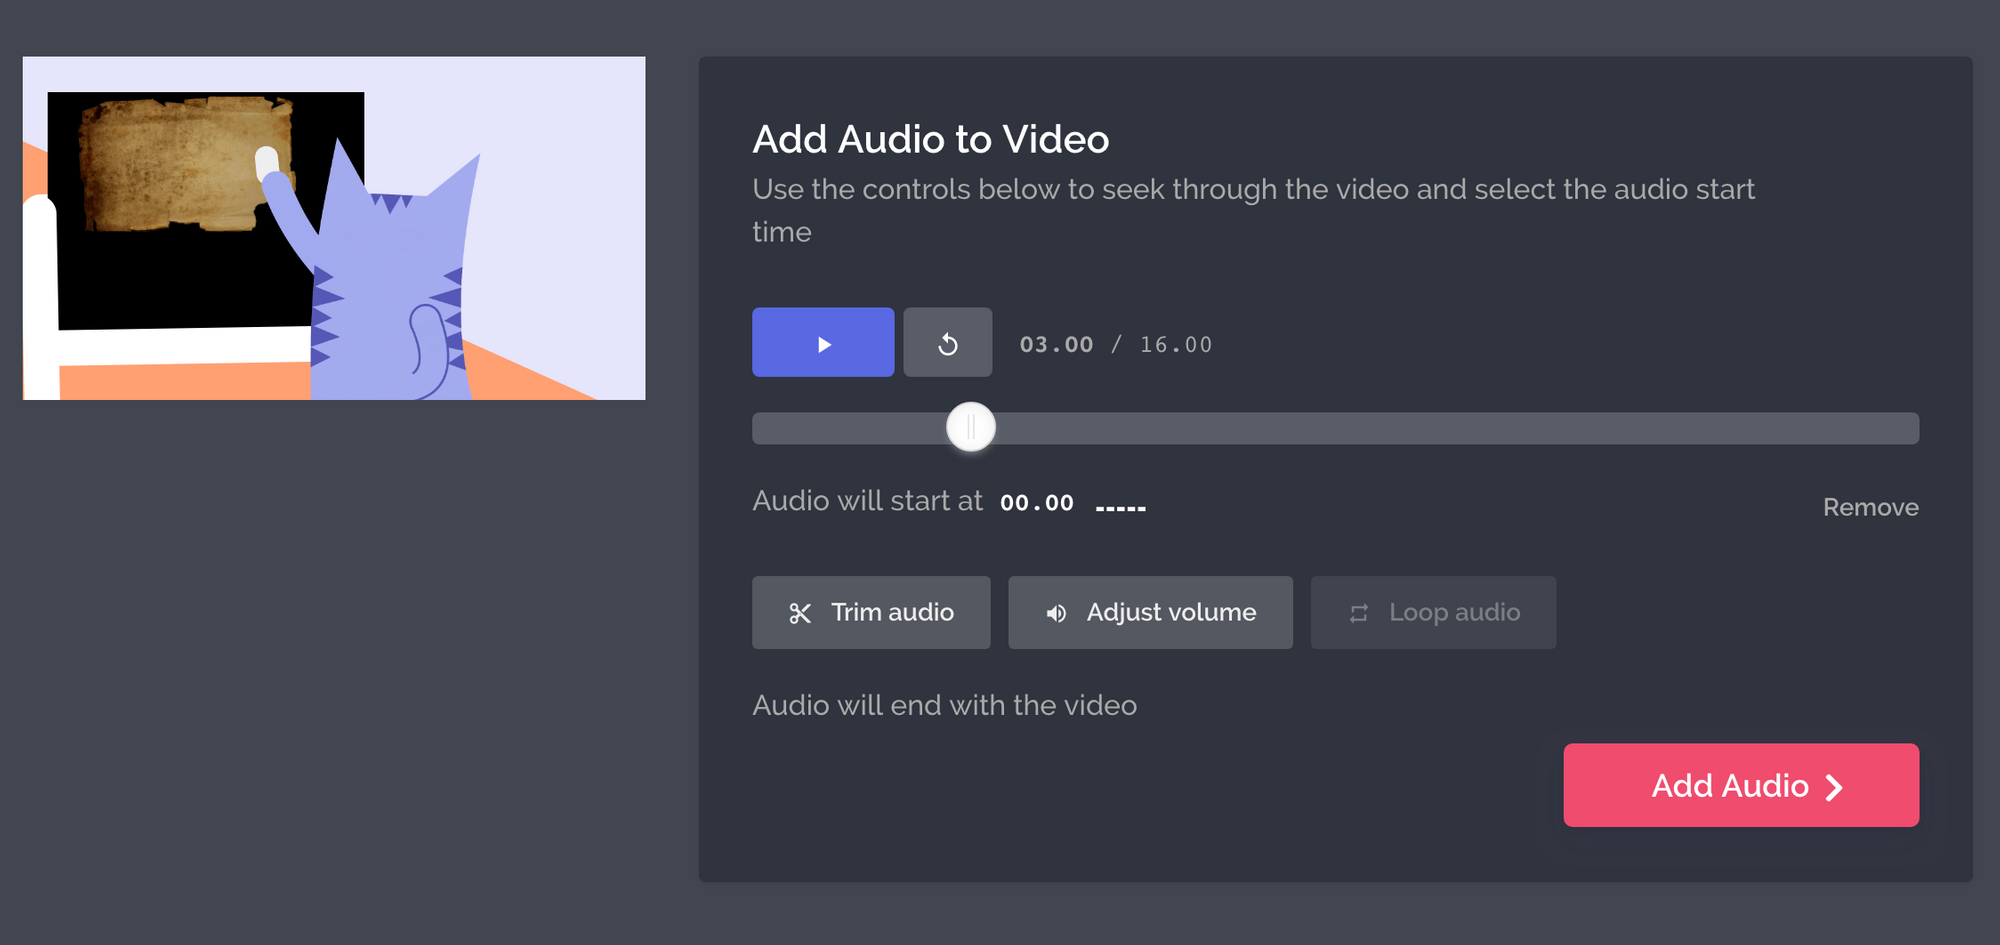Click the scissors icon for trimming
The width and height of the screenshot is (2000, 945).
tap(800, 613)
